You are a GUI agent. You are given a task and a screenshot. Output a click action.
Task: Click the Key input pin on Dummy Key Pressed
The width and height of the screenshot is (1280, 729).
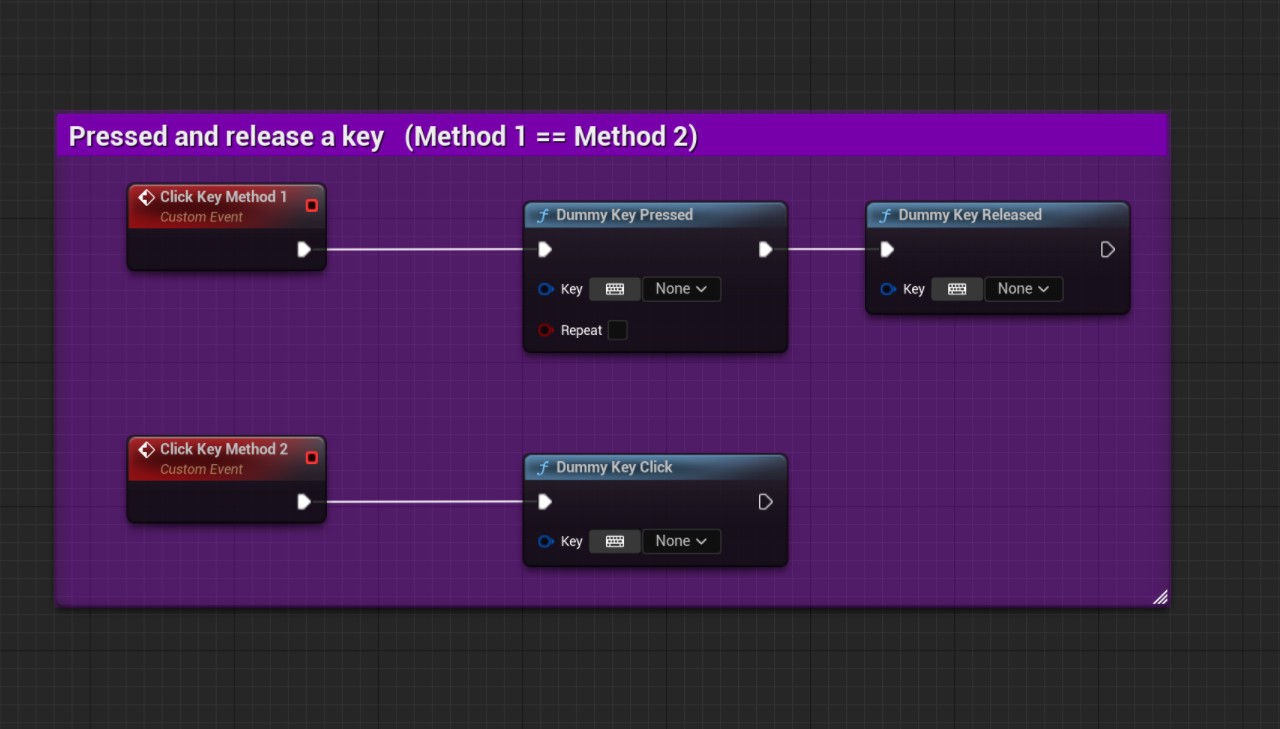[x=545, y=289]
